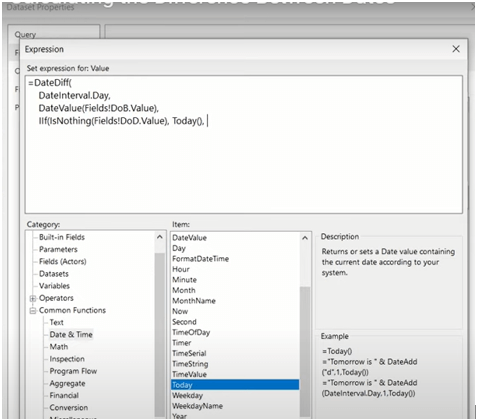Image resolution: width=477 pixels, height=419 pixels.
Task: Select TimeSerial item
Action: tap(189, 353)
